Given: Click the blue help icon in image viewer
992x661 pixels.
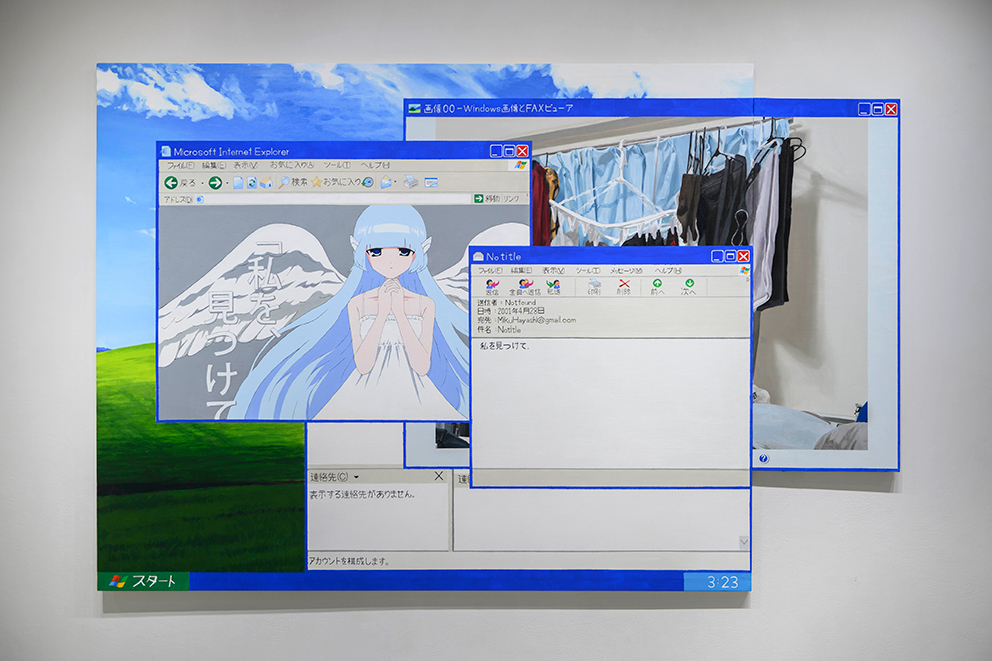Looking at the screenshot, I should (764, 459).
